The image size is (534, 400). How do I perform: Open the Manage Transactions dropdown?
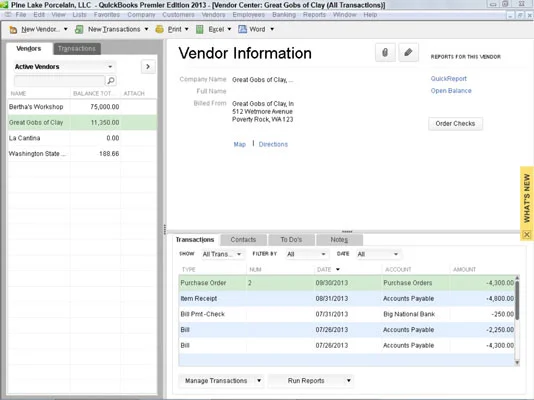[x=221, y=381]
